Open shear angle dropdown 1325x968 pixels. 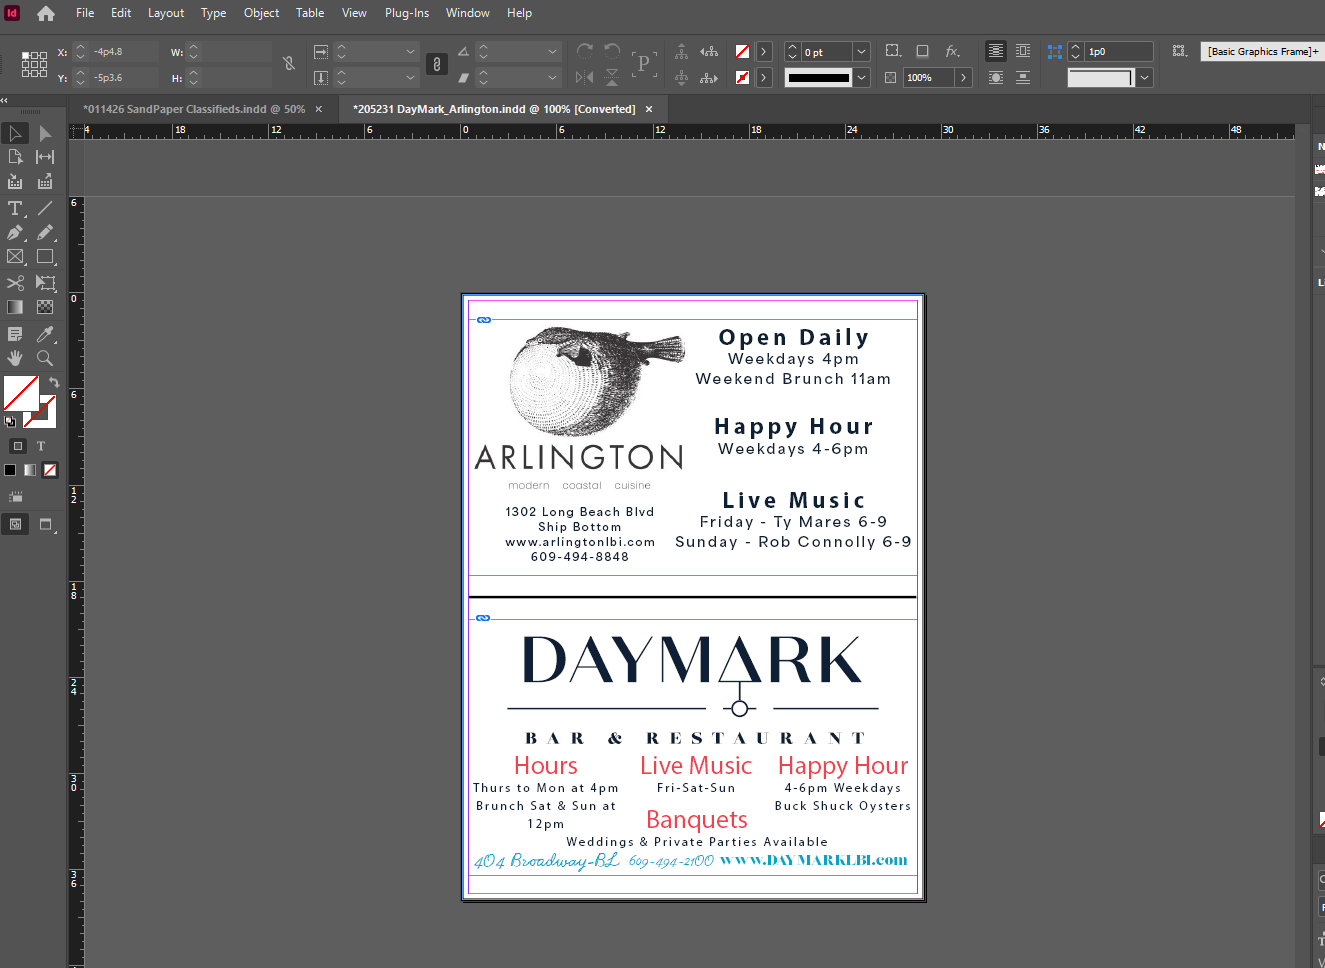point(552,77)
